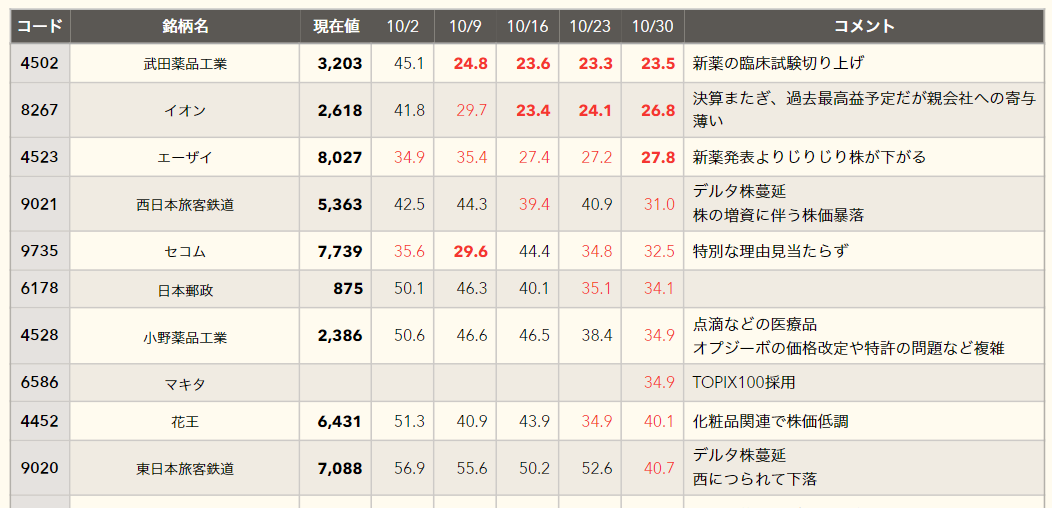Viewport: 1052px width, 508px height.
Task: Click the name 日本郵政
Action: tap(185, 291)
